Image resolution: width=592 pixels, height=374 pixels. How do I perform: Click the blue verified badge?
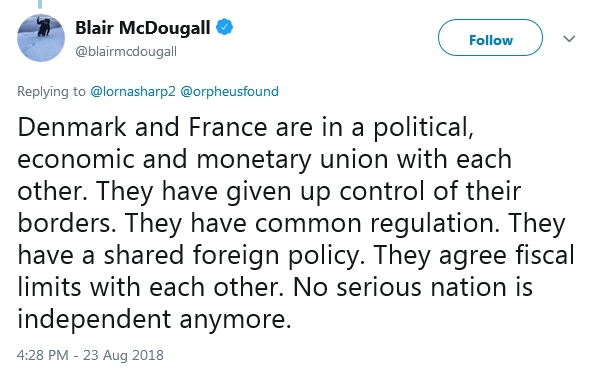[x=224, y=27]
